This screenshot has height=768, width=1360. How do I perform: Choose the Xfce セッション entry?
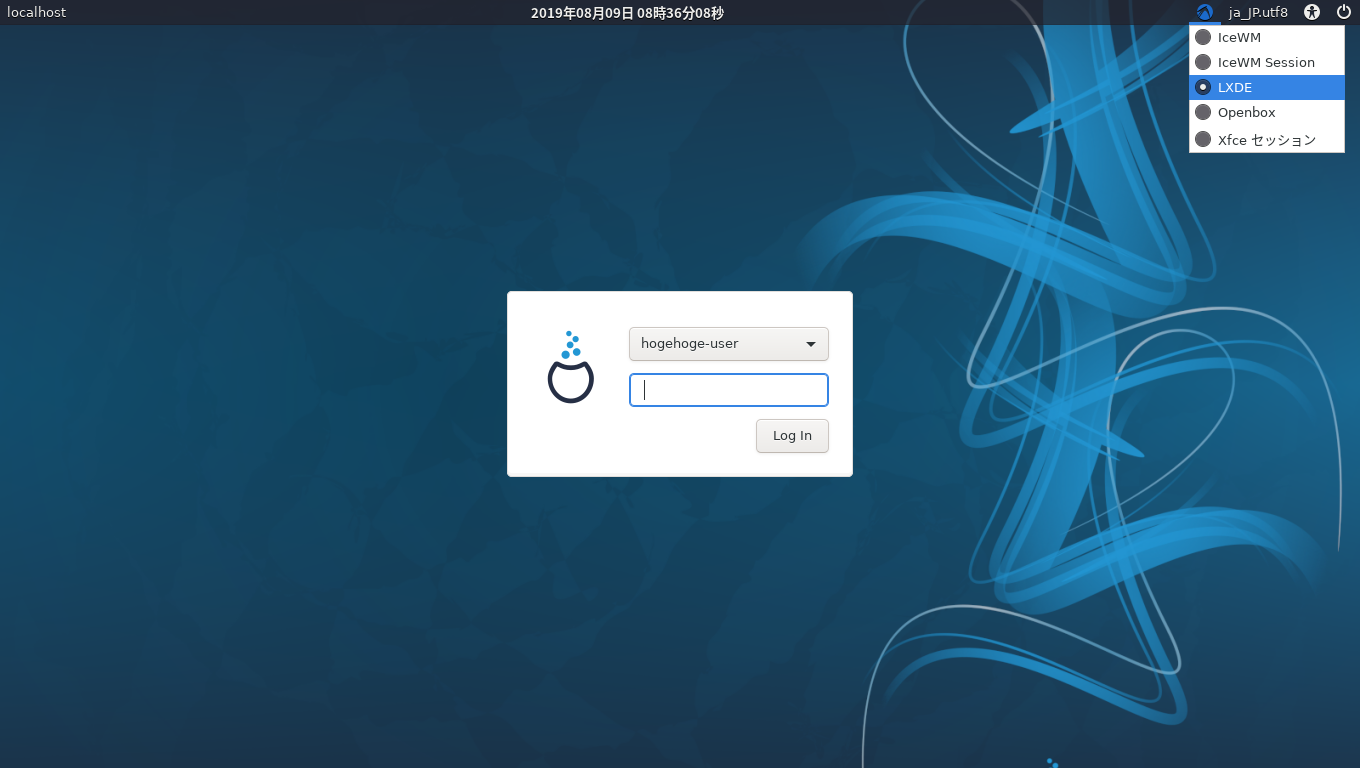tap(1266, 139)
